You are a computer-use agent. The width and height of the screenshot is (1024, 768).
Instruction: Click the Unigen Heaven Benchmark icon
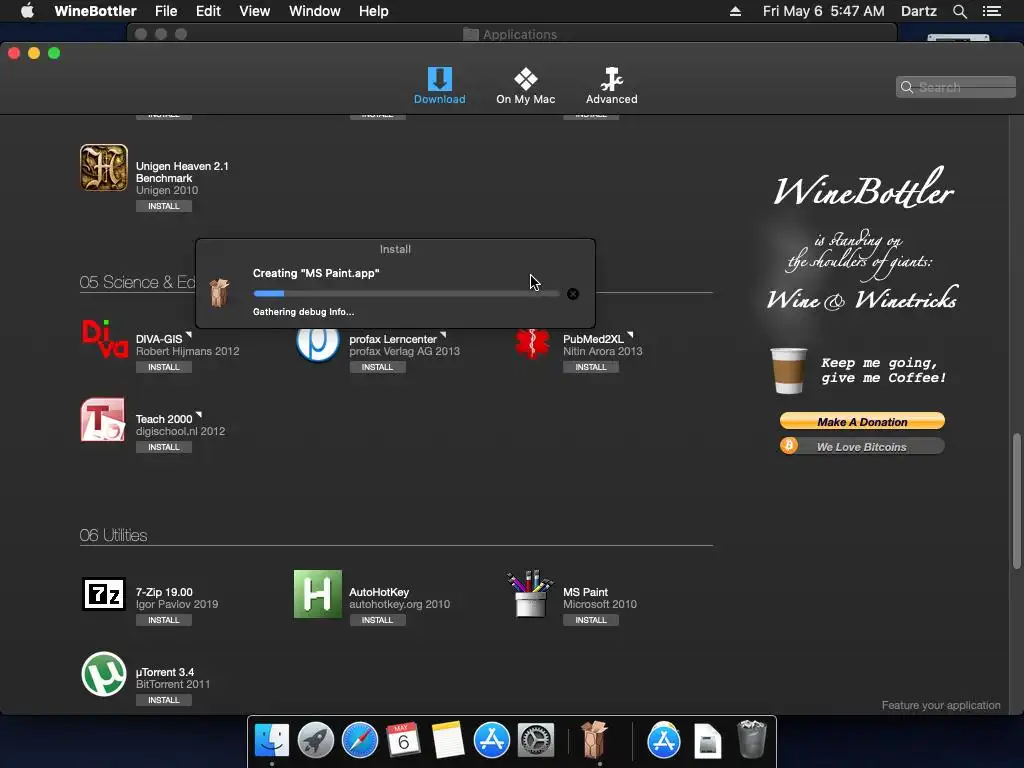(104, 168)
